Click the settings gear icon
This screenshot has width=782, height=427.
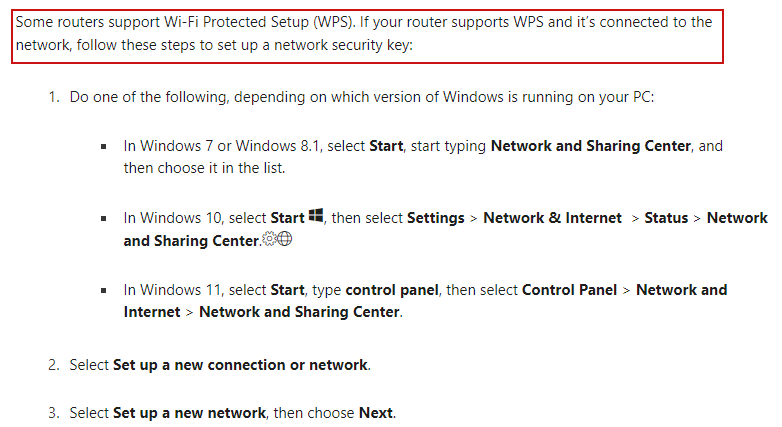(x=269, y=239)
